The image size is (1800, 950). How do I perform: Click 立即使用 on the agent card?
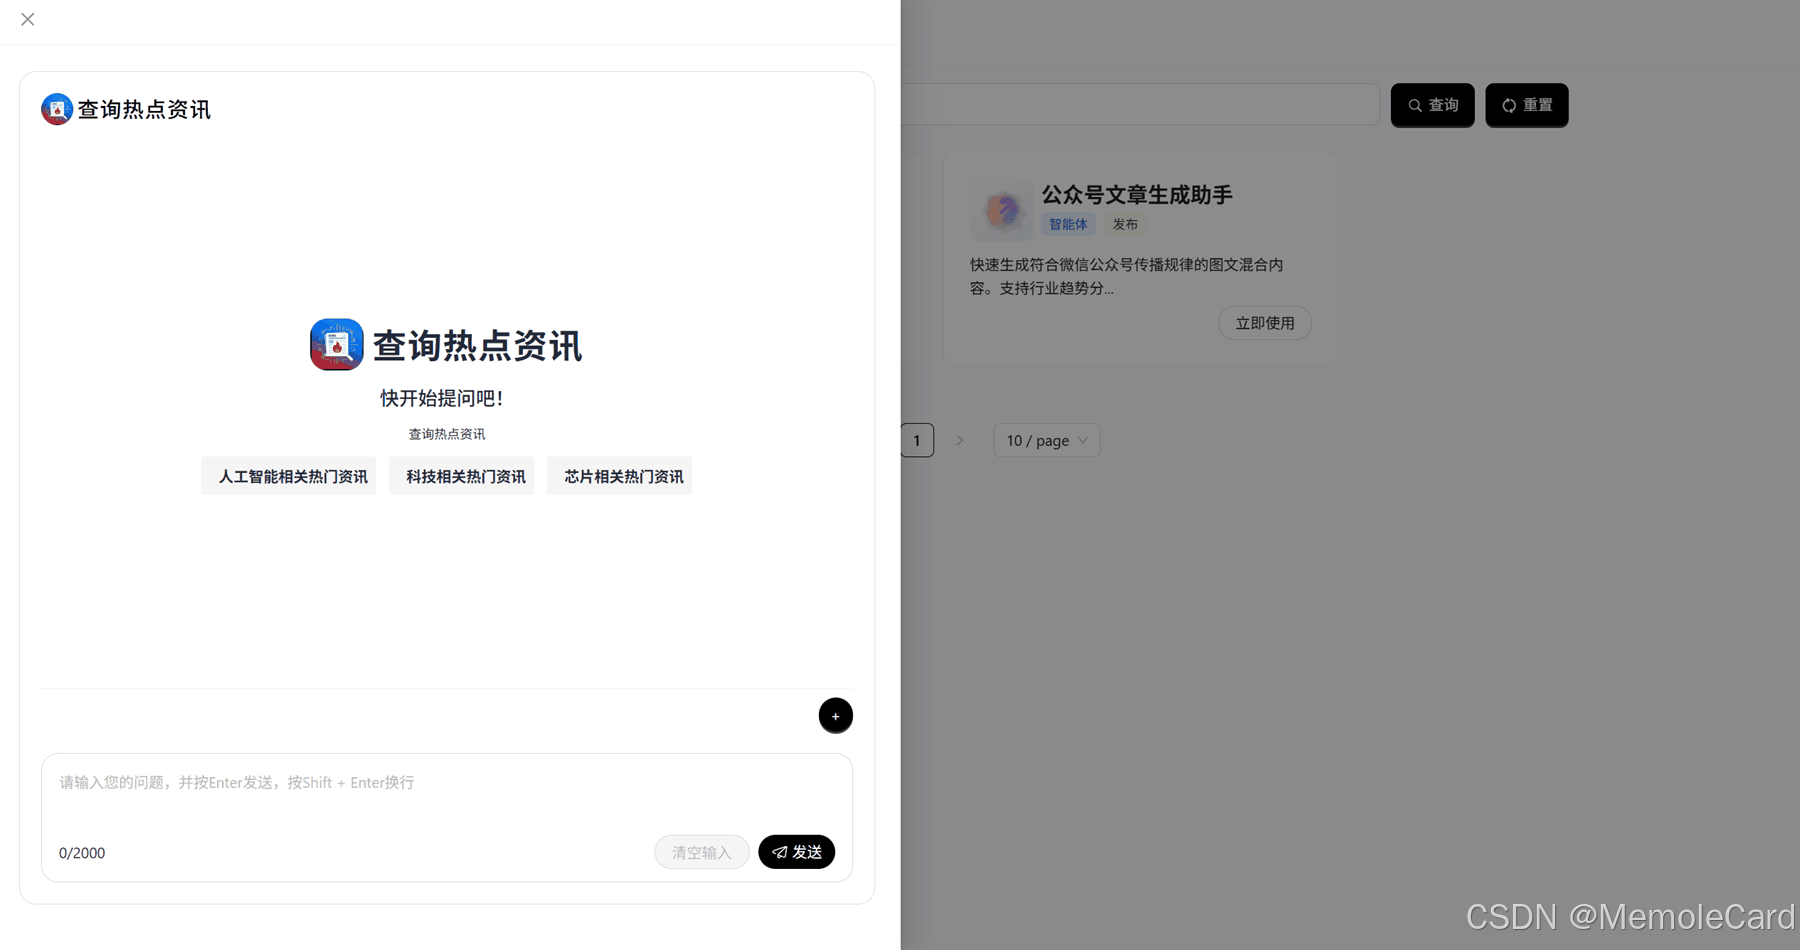[1264, 322]
